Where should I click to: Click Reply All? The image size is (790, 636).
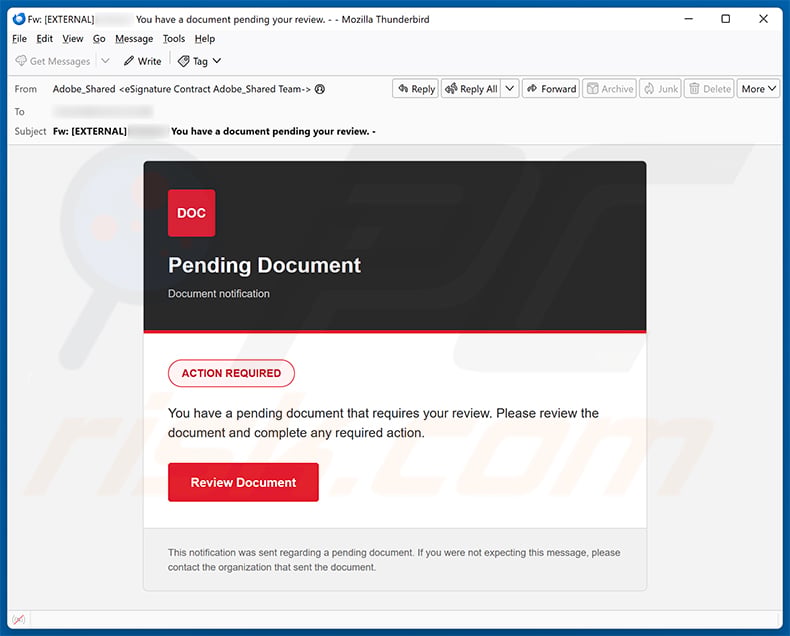point(472,89)
